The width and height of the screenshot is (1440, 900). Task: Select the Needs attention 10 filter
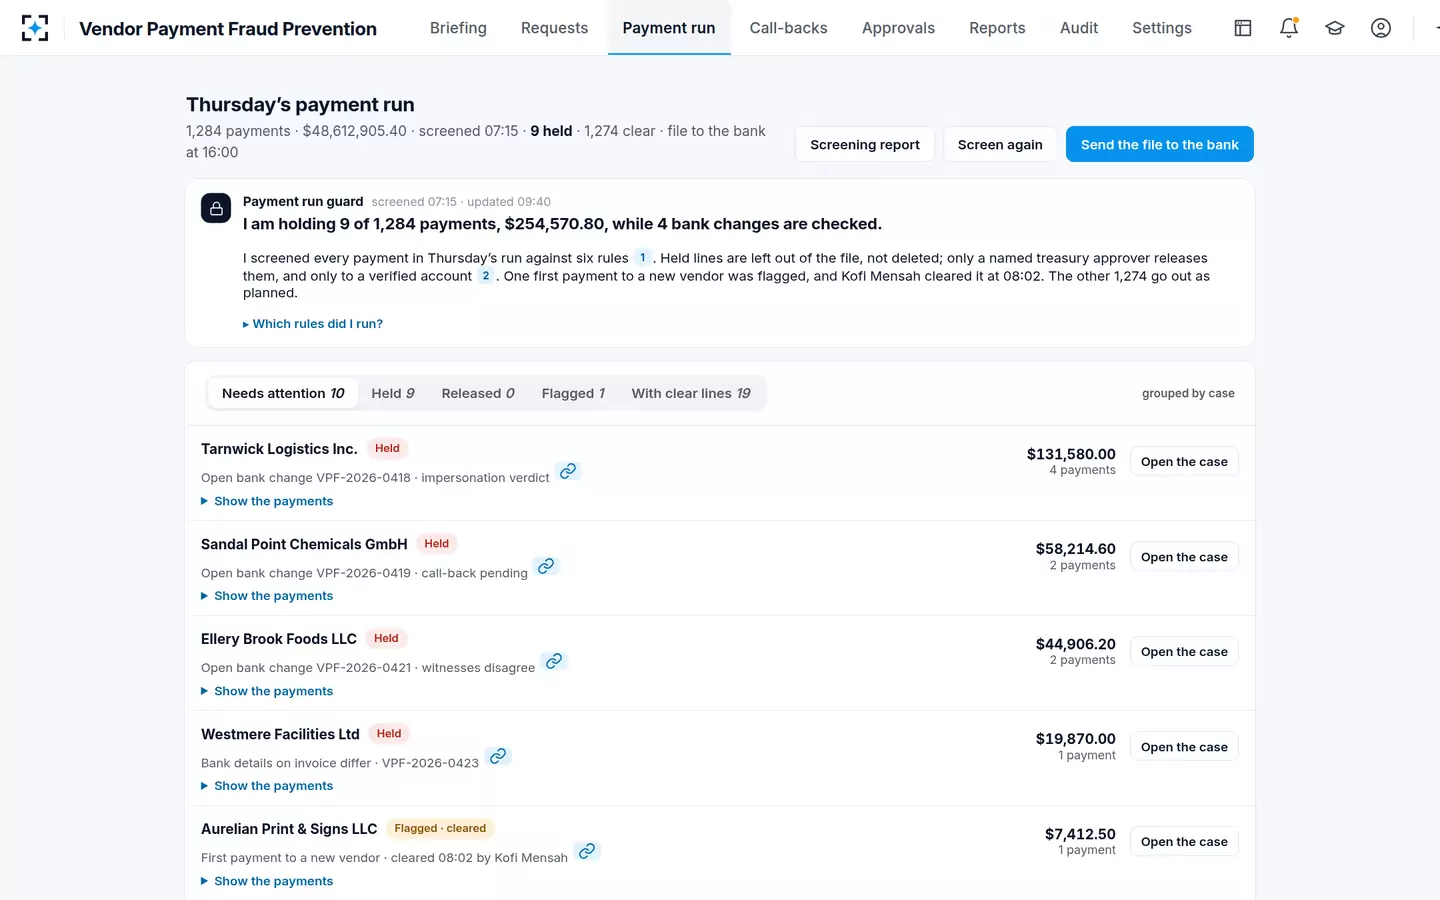[x=283, y=393]
